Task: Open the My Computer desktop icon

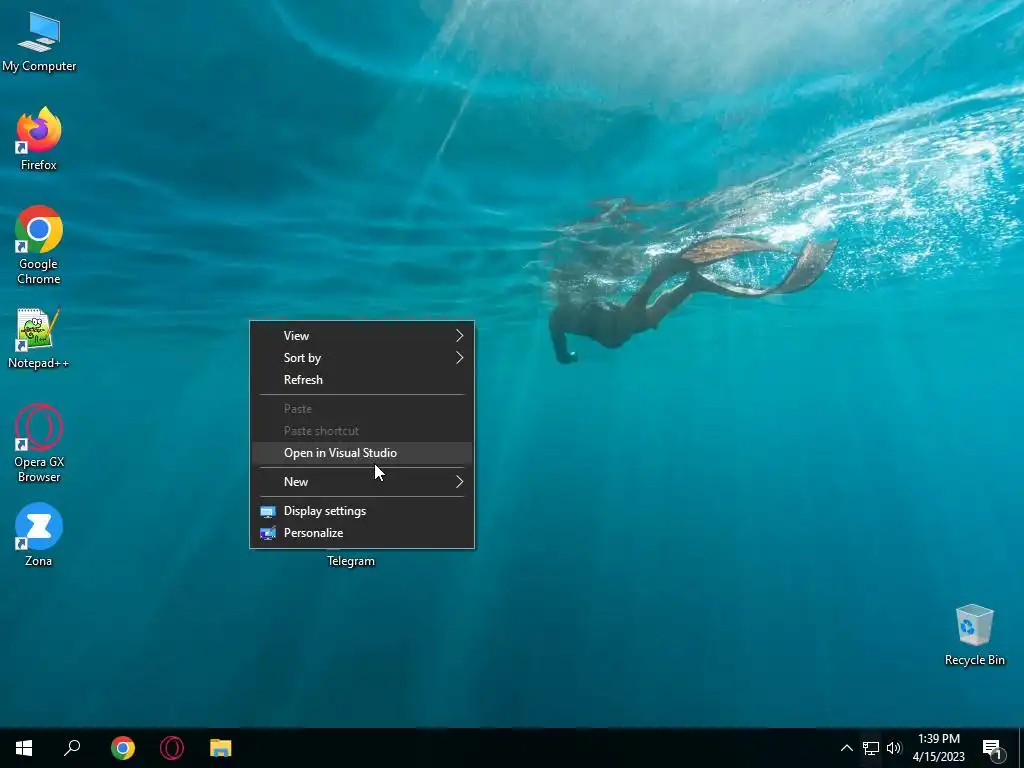Action: pyautogui.click(x=39, y=42)
